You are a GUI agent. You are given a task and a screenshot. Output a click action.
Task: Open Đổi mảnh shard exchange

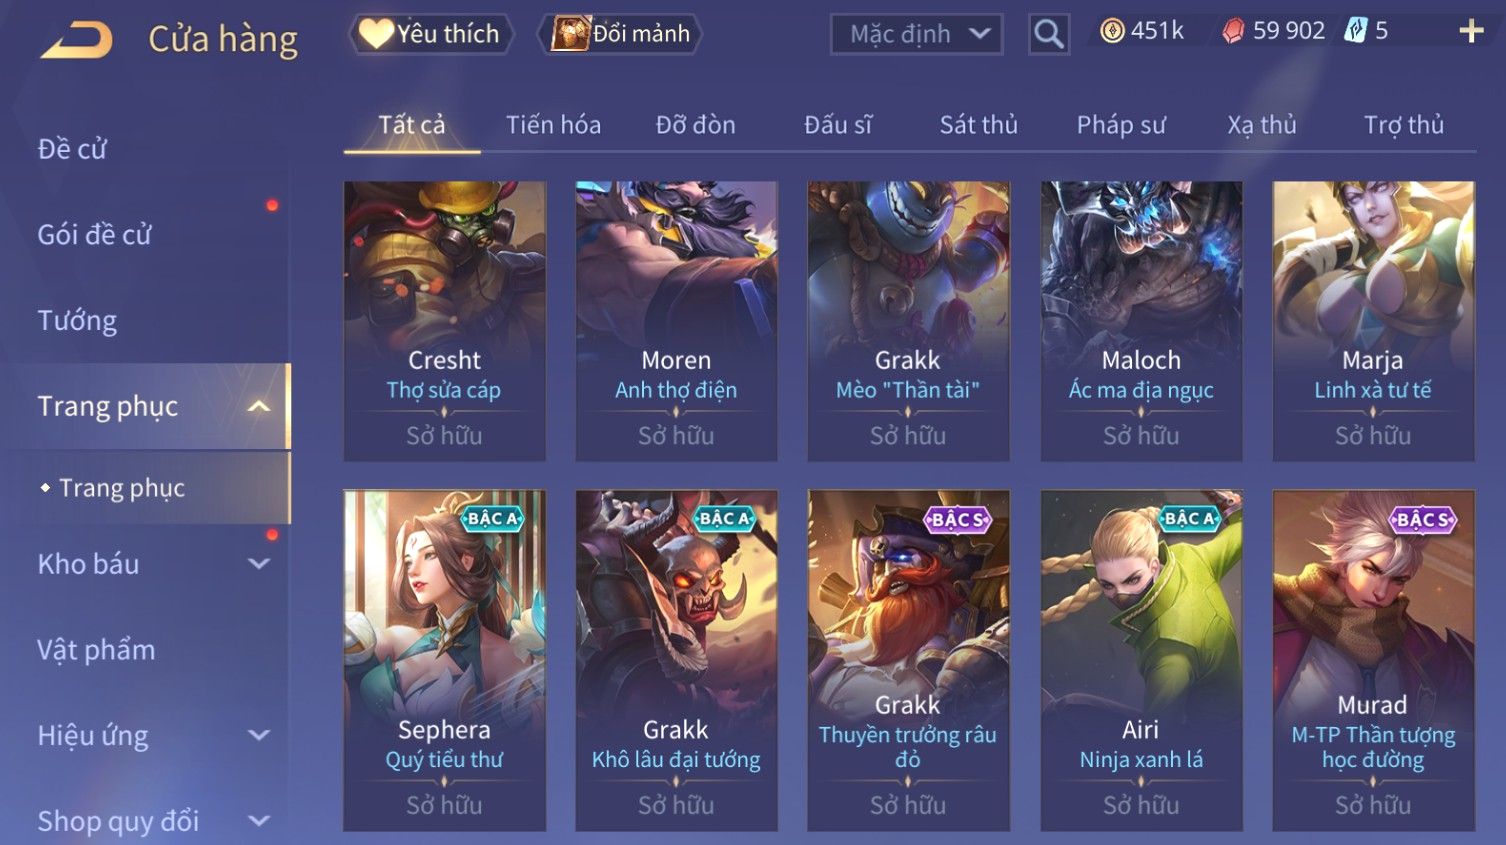[x=620, y=34]
